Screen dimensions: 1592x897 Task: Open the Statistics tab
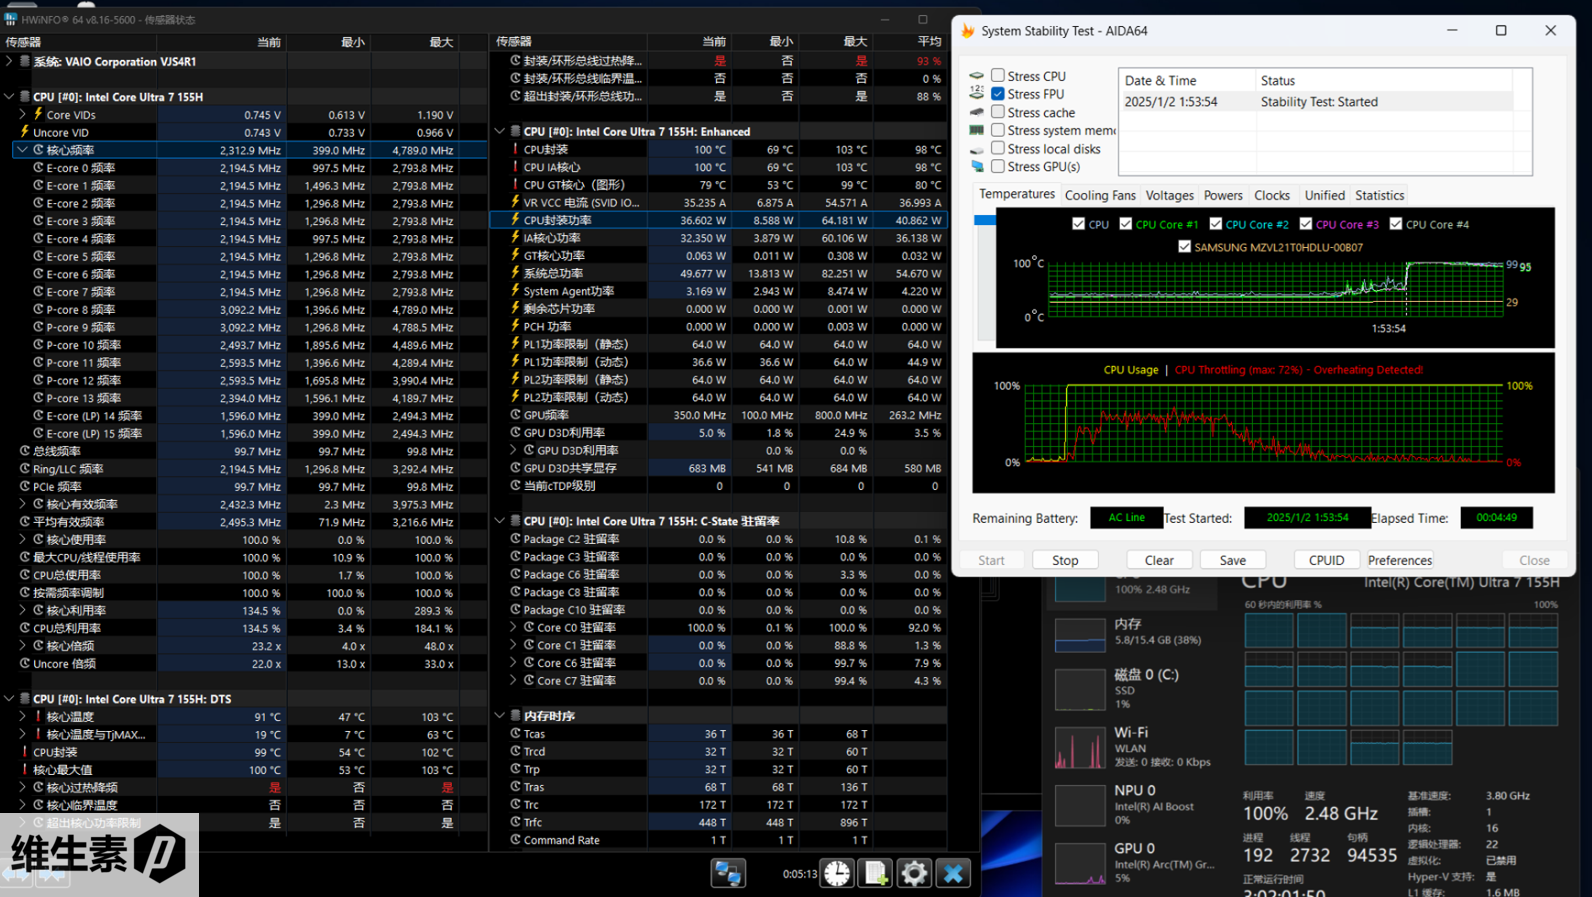1379,195
